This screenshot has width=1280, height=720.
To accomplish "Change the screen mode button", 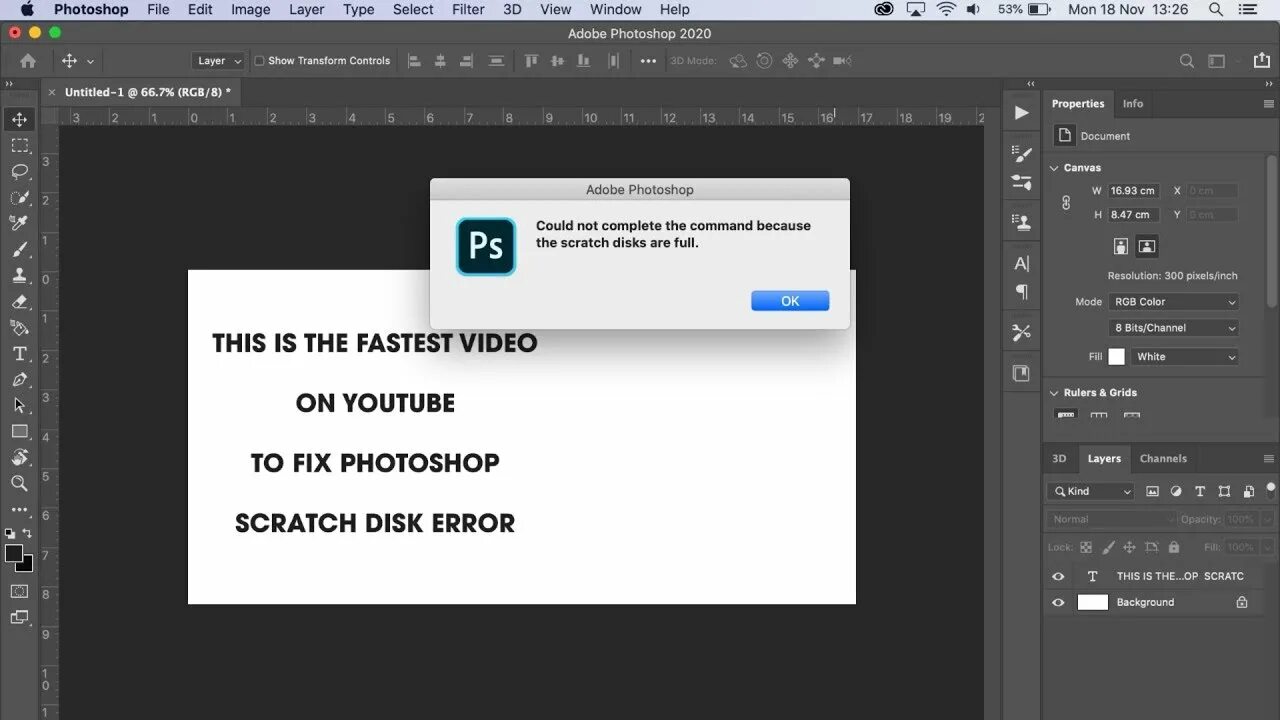I will pyautogui.click(x=19, y=618).
